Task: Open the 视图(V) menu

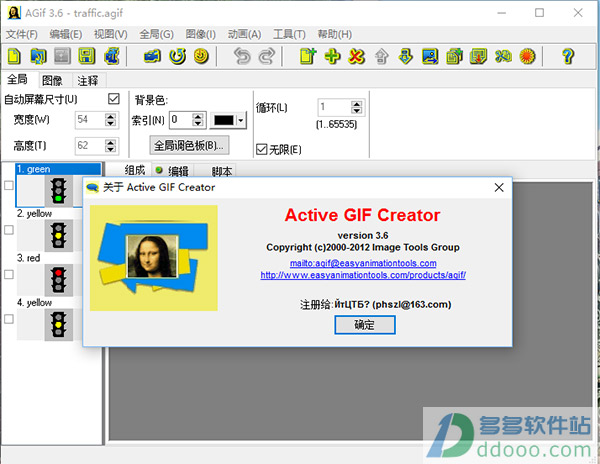Action: 111,34
